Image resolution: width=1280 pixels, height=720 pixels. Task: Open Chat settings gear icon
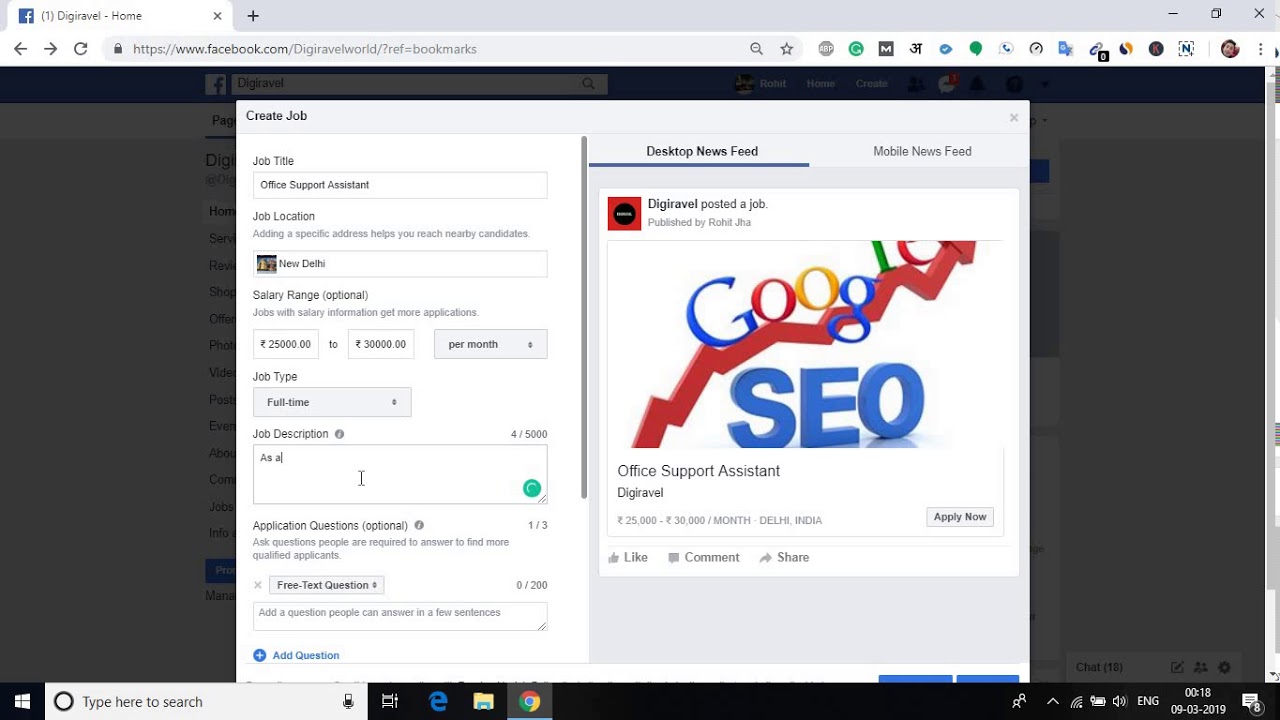(1224, 667)
